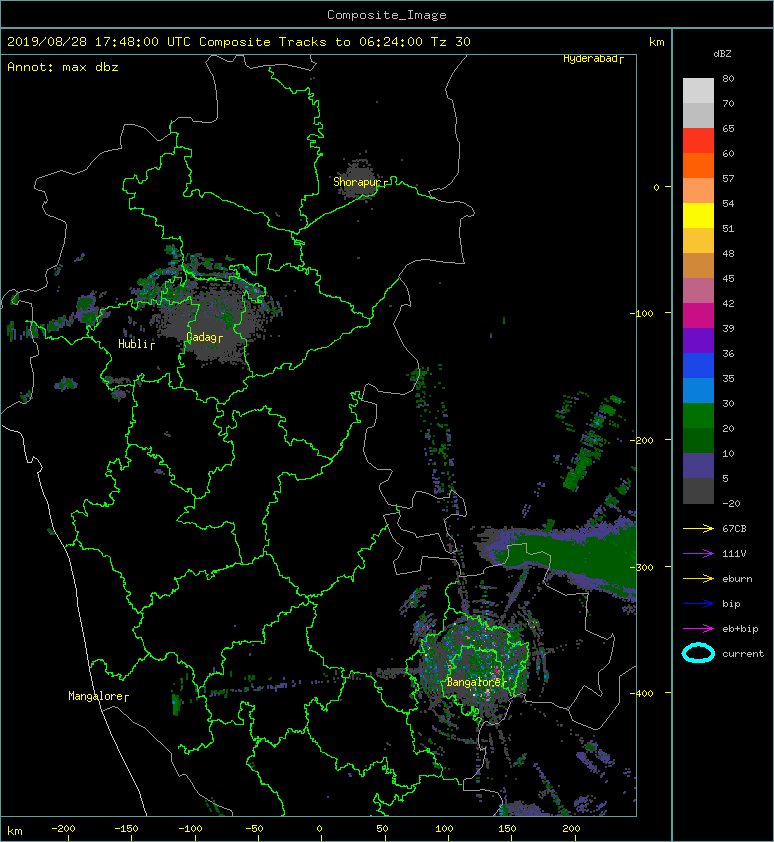Click the blue 36 dBZ color swatch
This screenshot has height=842, width=774.
(x=698, y=365)
